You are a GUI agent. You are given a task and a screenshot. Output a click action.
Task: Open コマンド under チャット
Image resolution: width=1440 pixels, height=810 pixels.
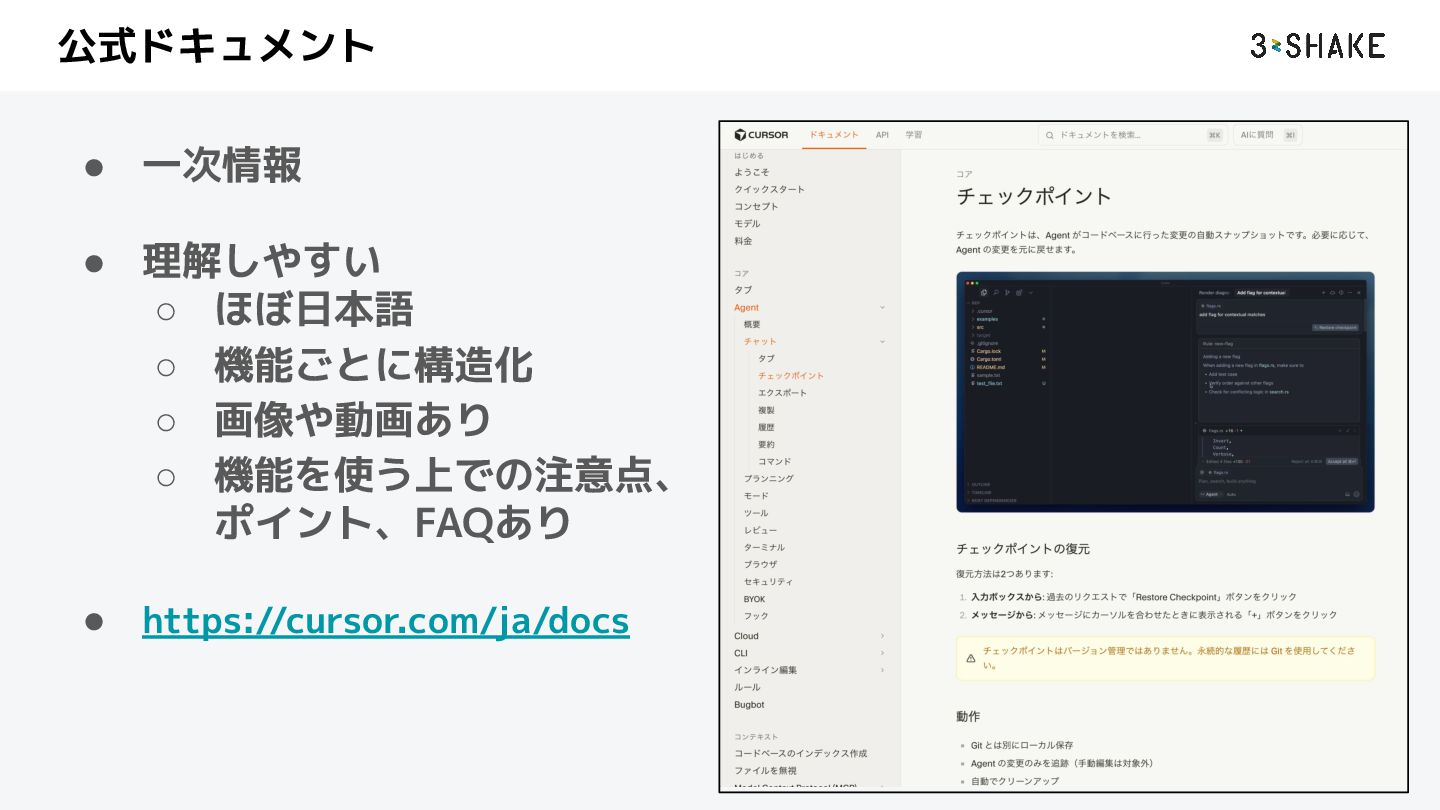pyautogui.click(x=774, y=461)
